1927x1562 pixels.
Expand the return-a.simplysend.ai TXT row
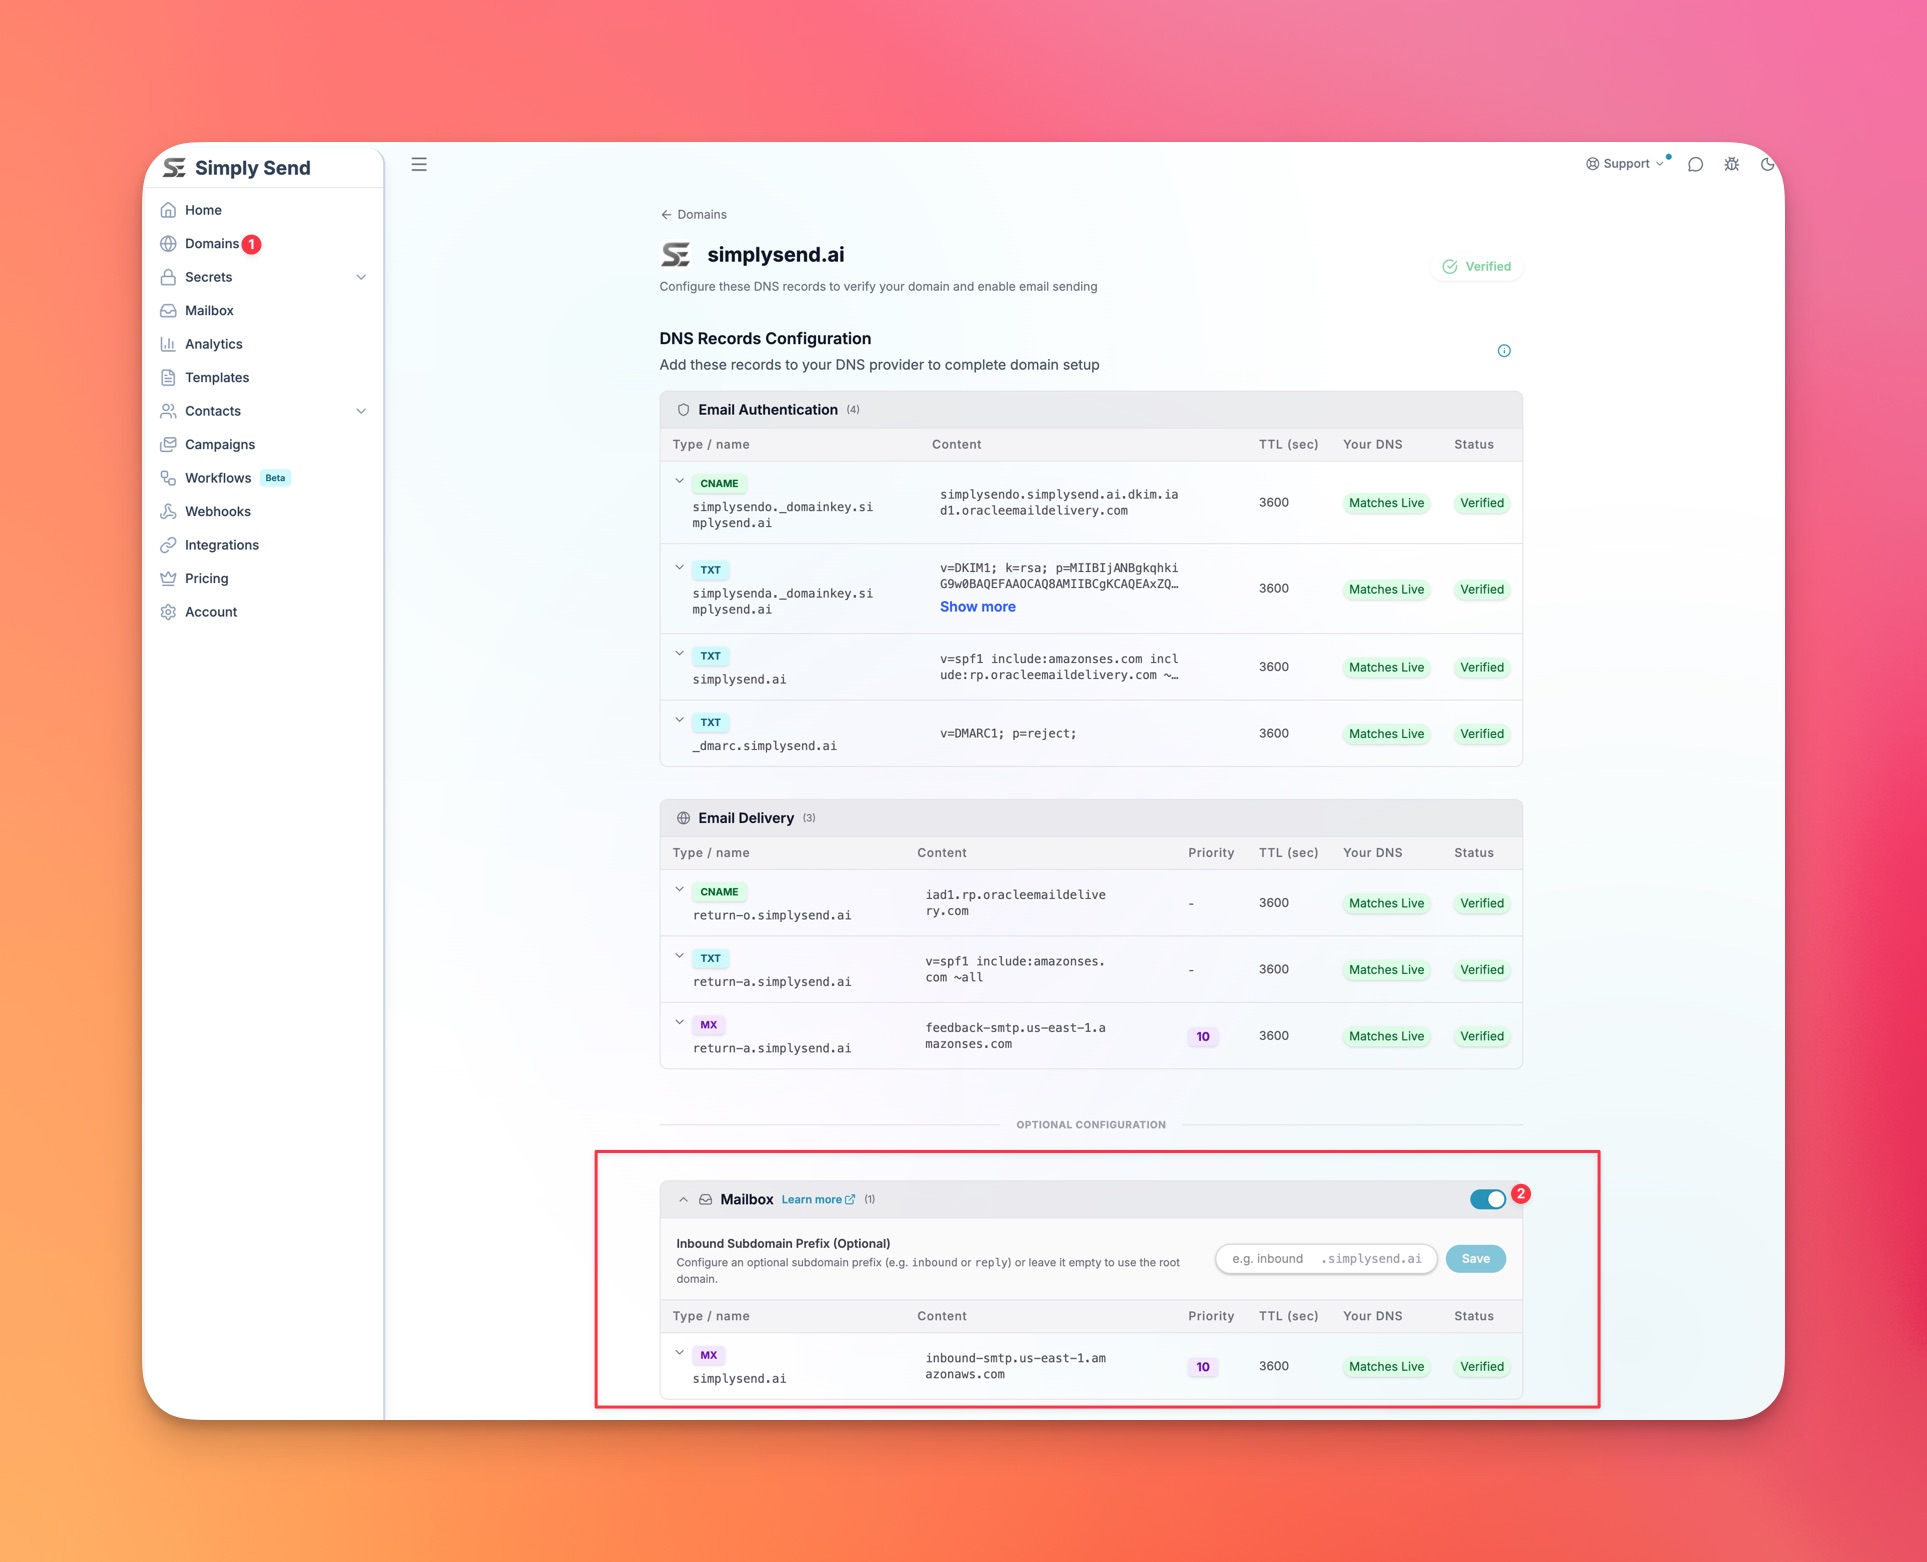coord(679,956)
